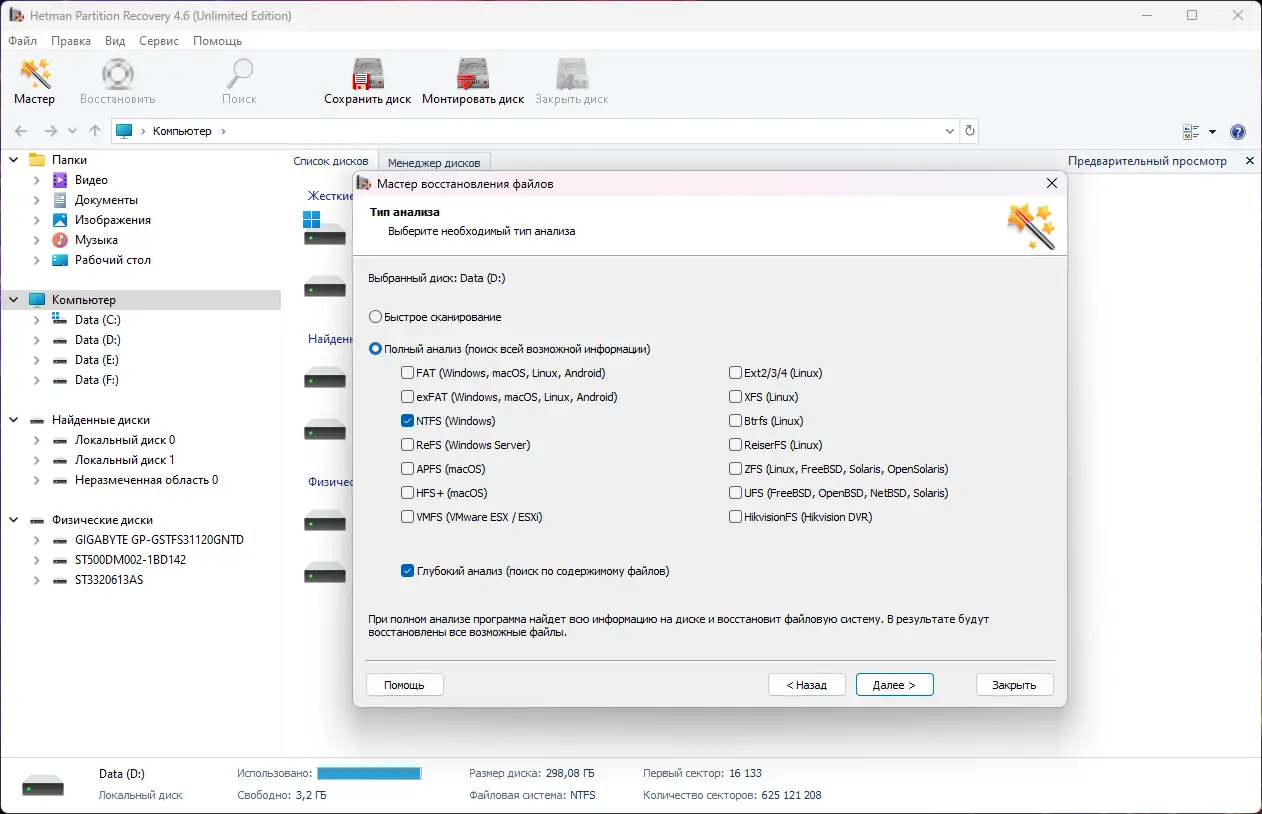Expand the ST500DM002-1BD142 node
Image resolution: width=1262 pixels, height=814 pixels.
37,560
